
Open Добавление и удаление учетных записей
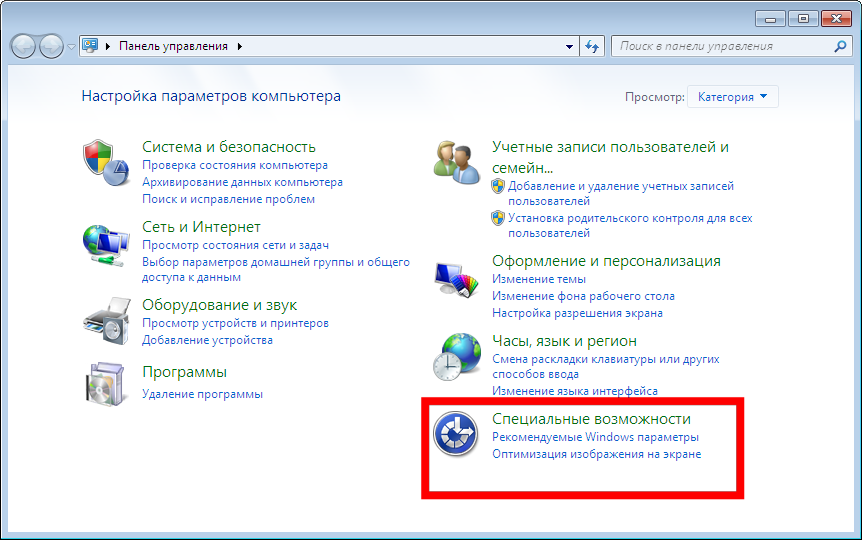[621, 194]
